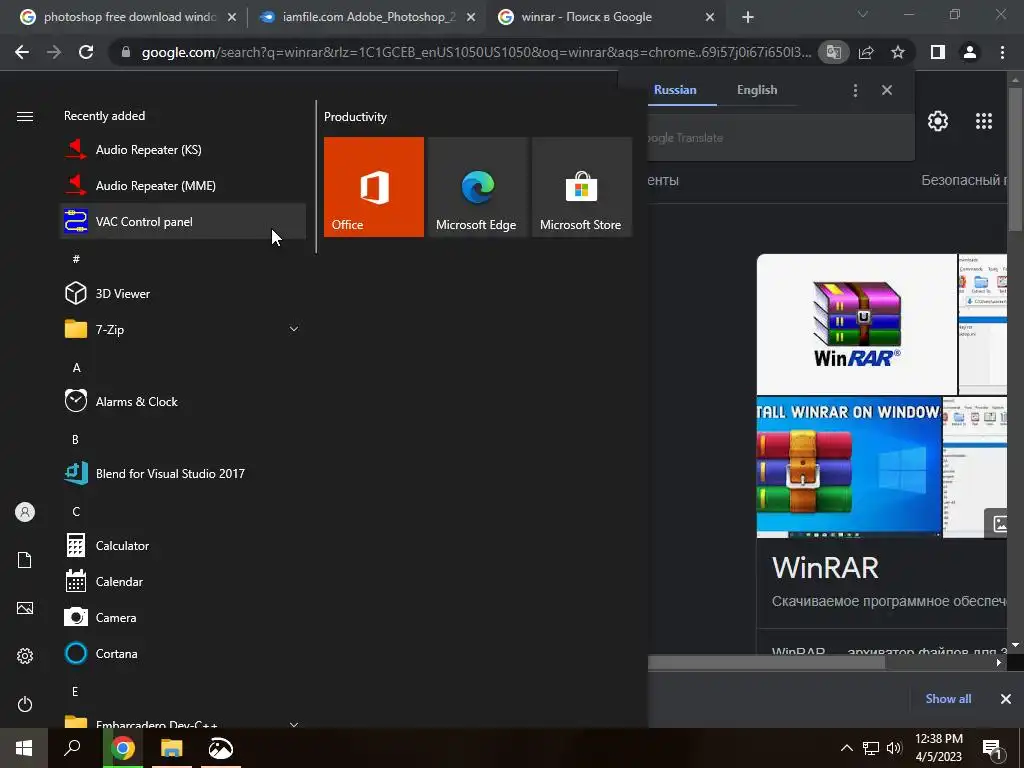
Task: Open volume control in system tray
Action: coord(894,748)
